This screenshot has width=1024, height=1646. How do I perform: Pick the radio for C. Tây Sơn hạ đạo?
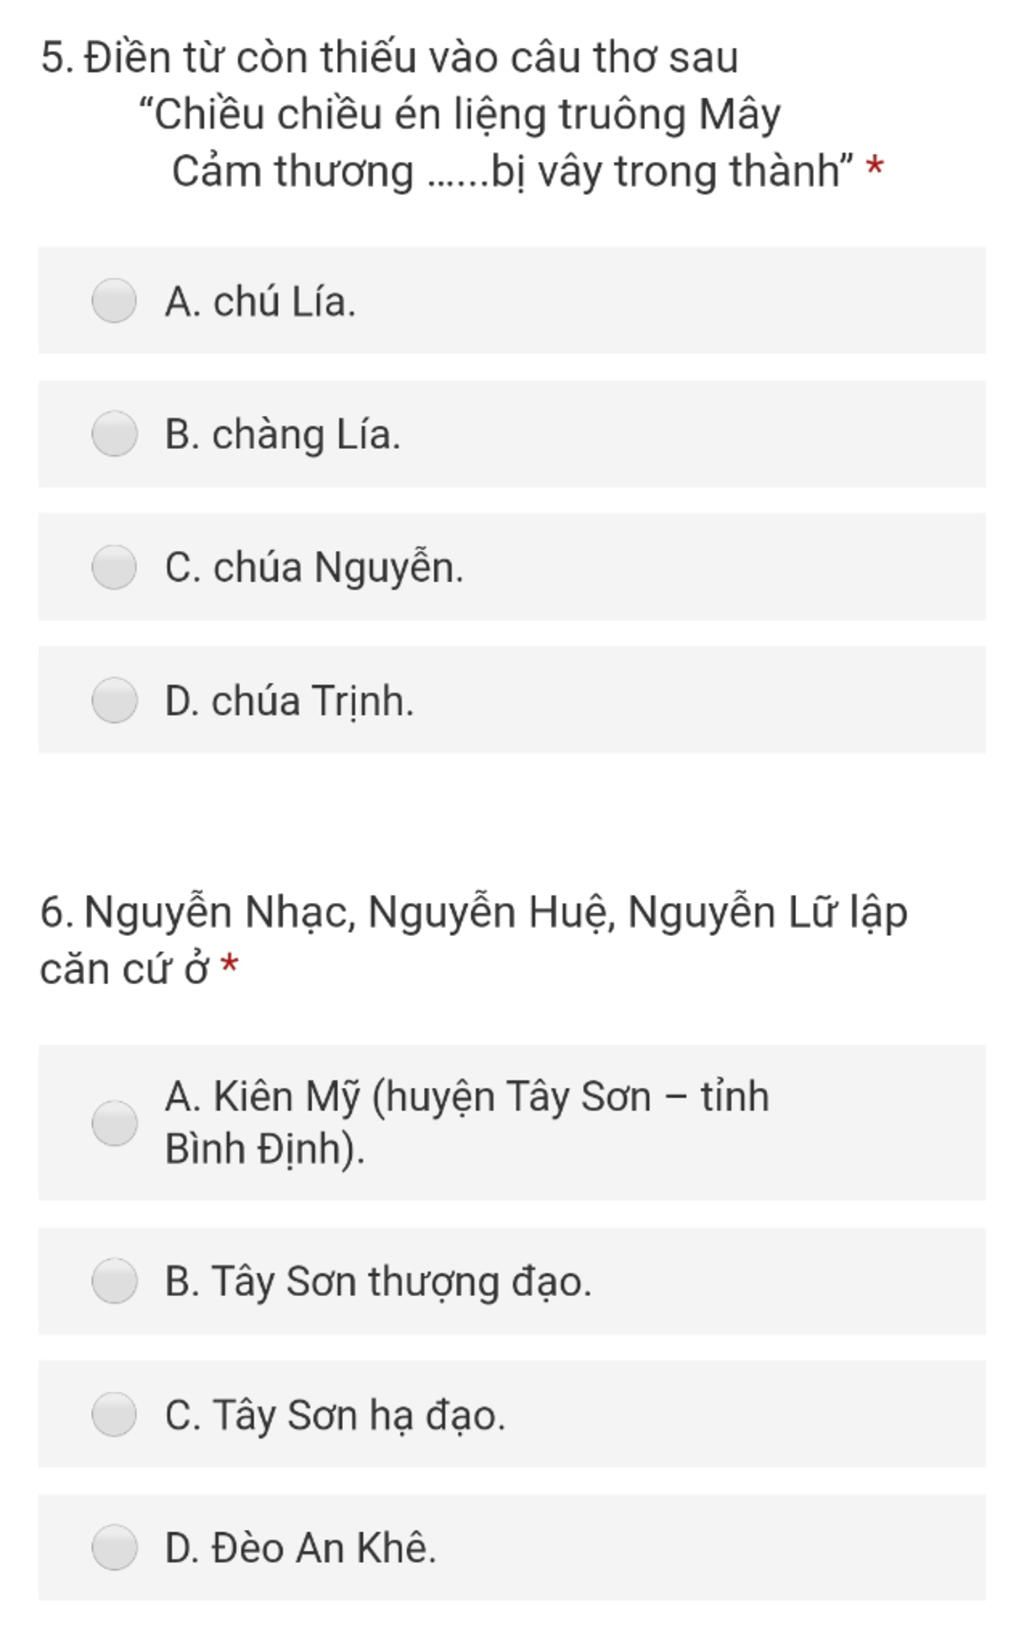(x=114, y=1415)
